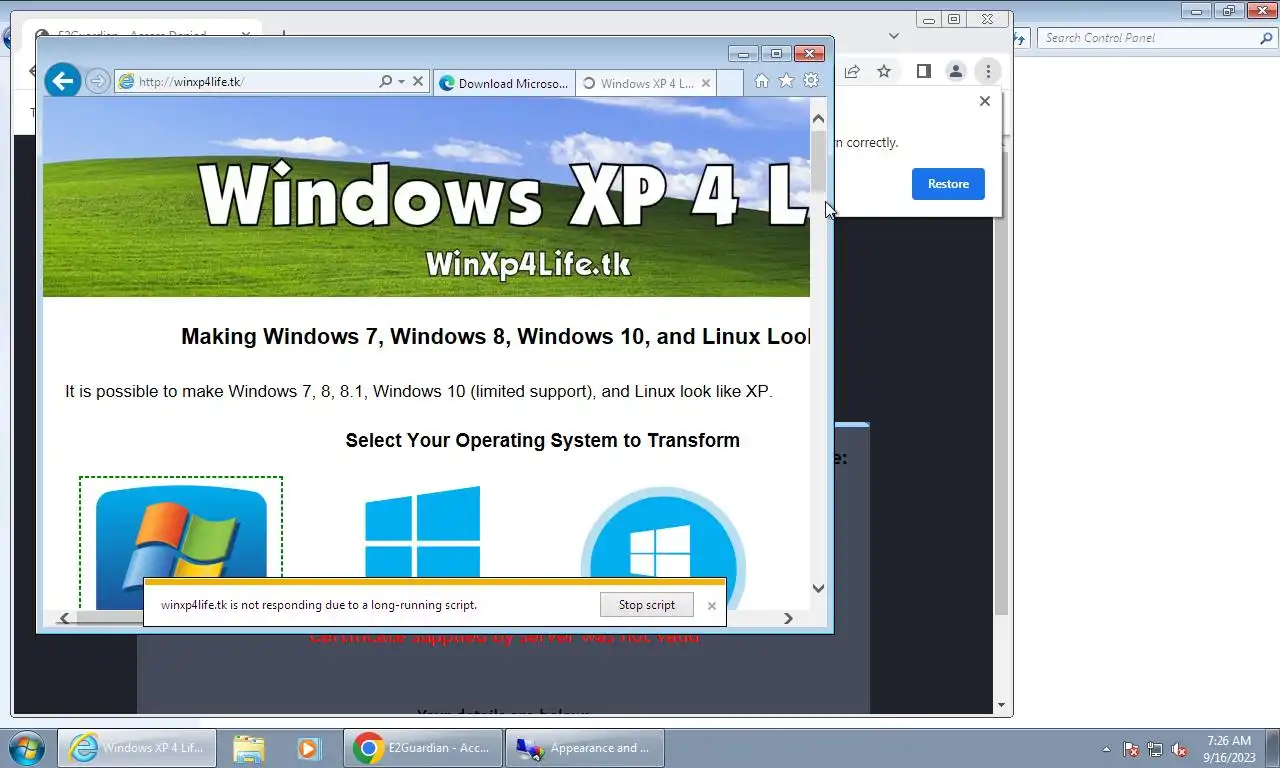This screenshot has height=768, width=1280.
Task: Open the Chrome profile avatar
Action: (956, 71)
